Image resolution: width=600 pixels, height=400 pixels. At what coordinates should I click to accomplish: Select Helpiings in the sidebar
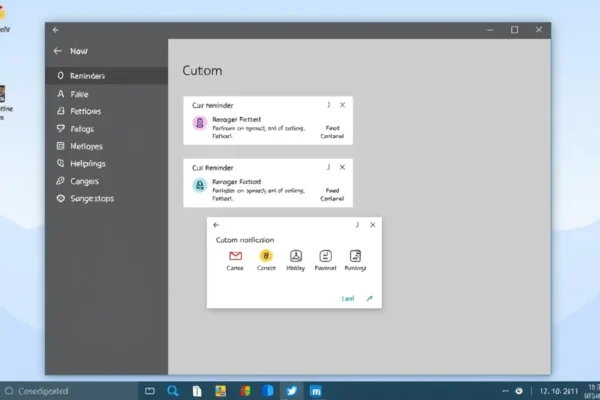coord(106,164)
